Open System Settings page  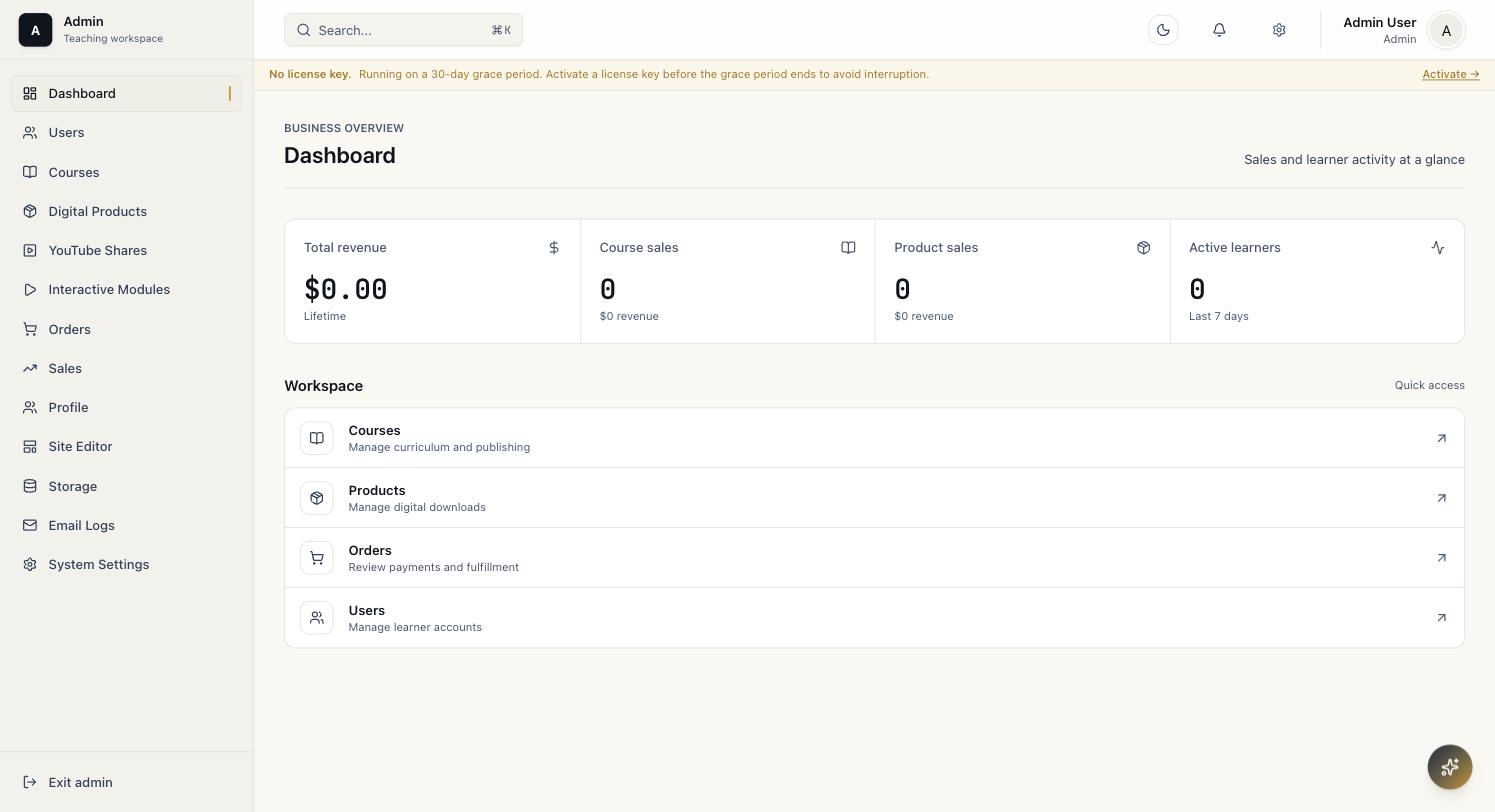point(127,564)
